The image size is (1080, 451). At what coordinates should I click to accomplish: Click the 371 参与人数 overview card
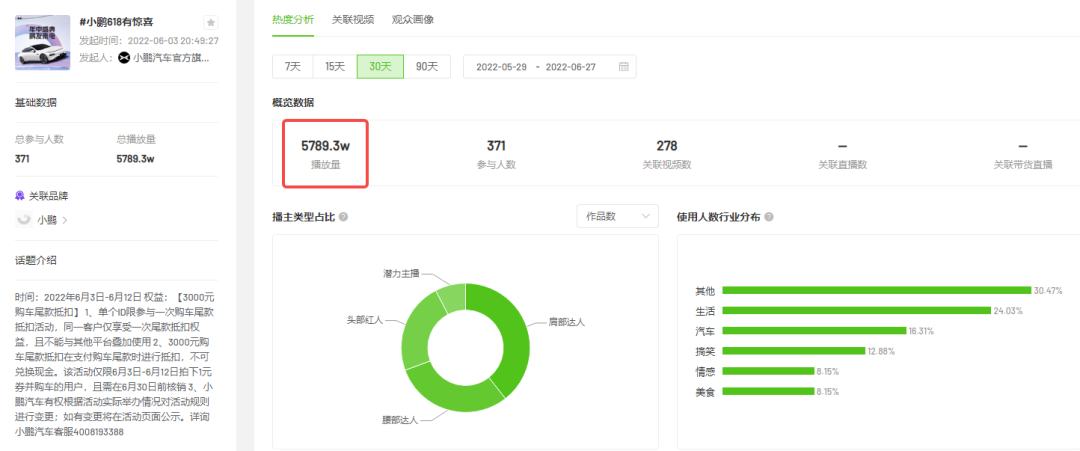pos(496,154)
